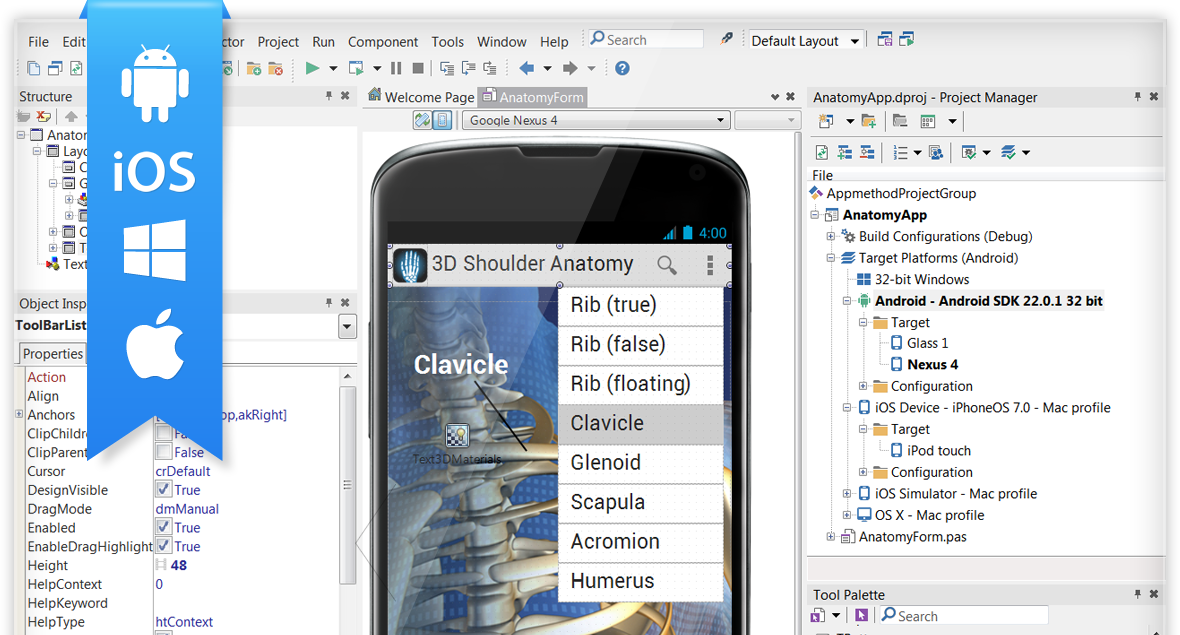Open the File menu
The width and height of the screenshot is (1180, 635).
coord(38,41)
